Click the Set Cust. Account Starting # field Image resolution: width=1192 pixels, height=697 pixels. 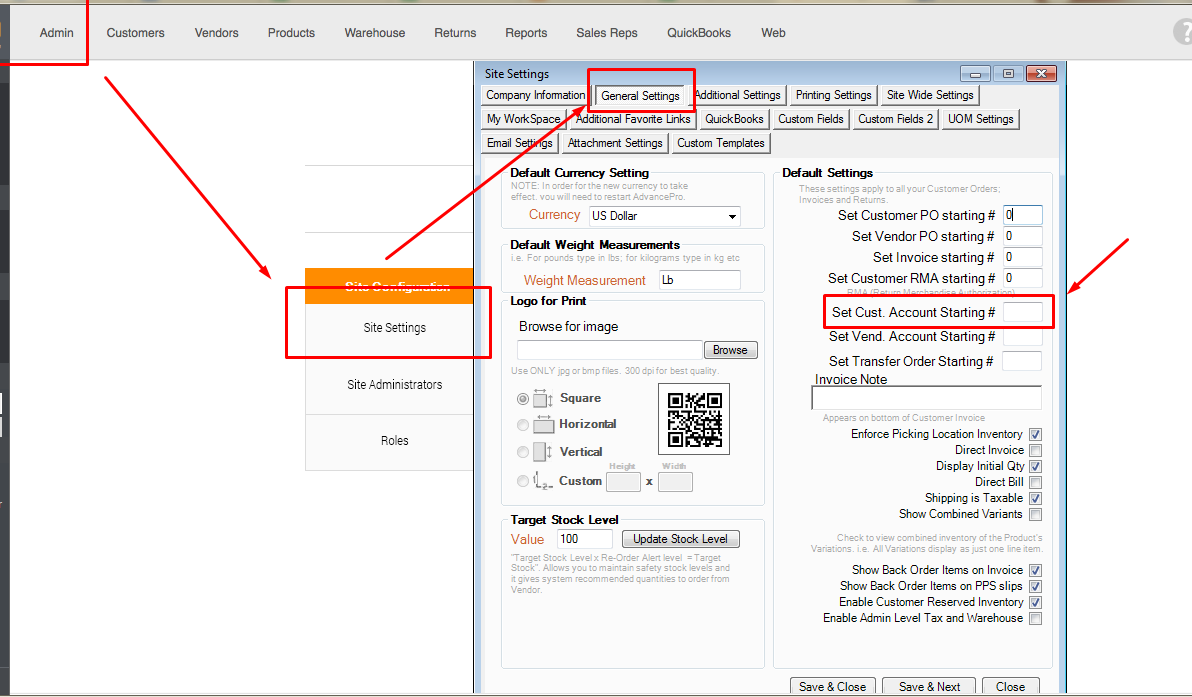coord(1022,313)
